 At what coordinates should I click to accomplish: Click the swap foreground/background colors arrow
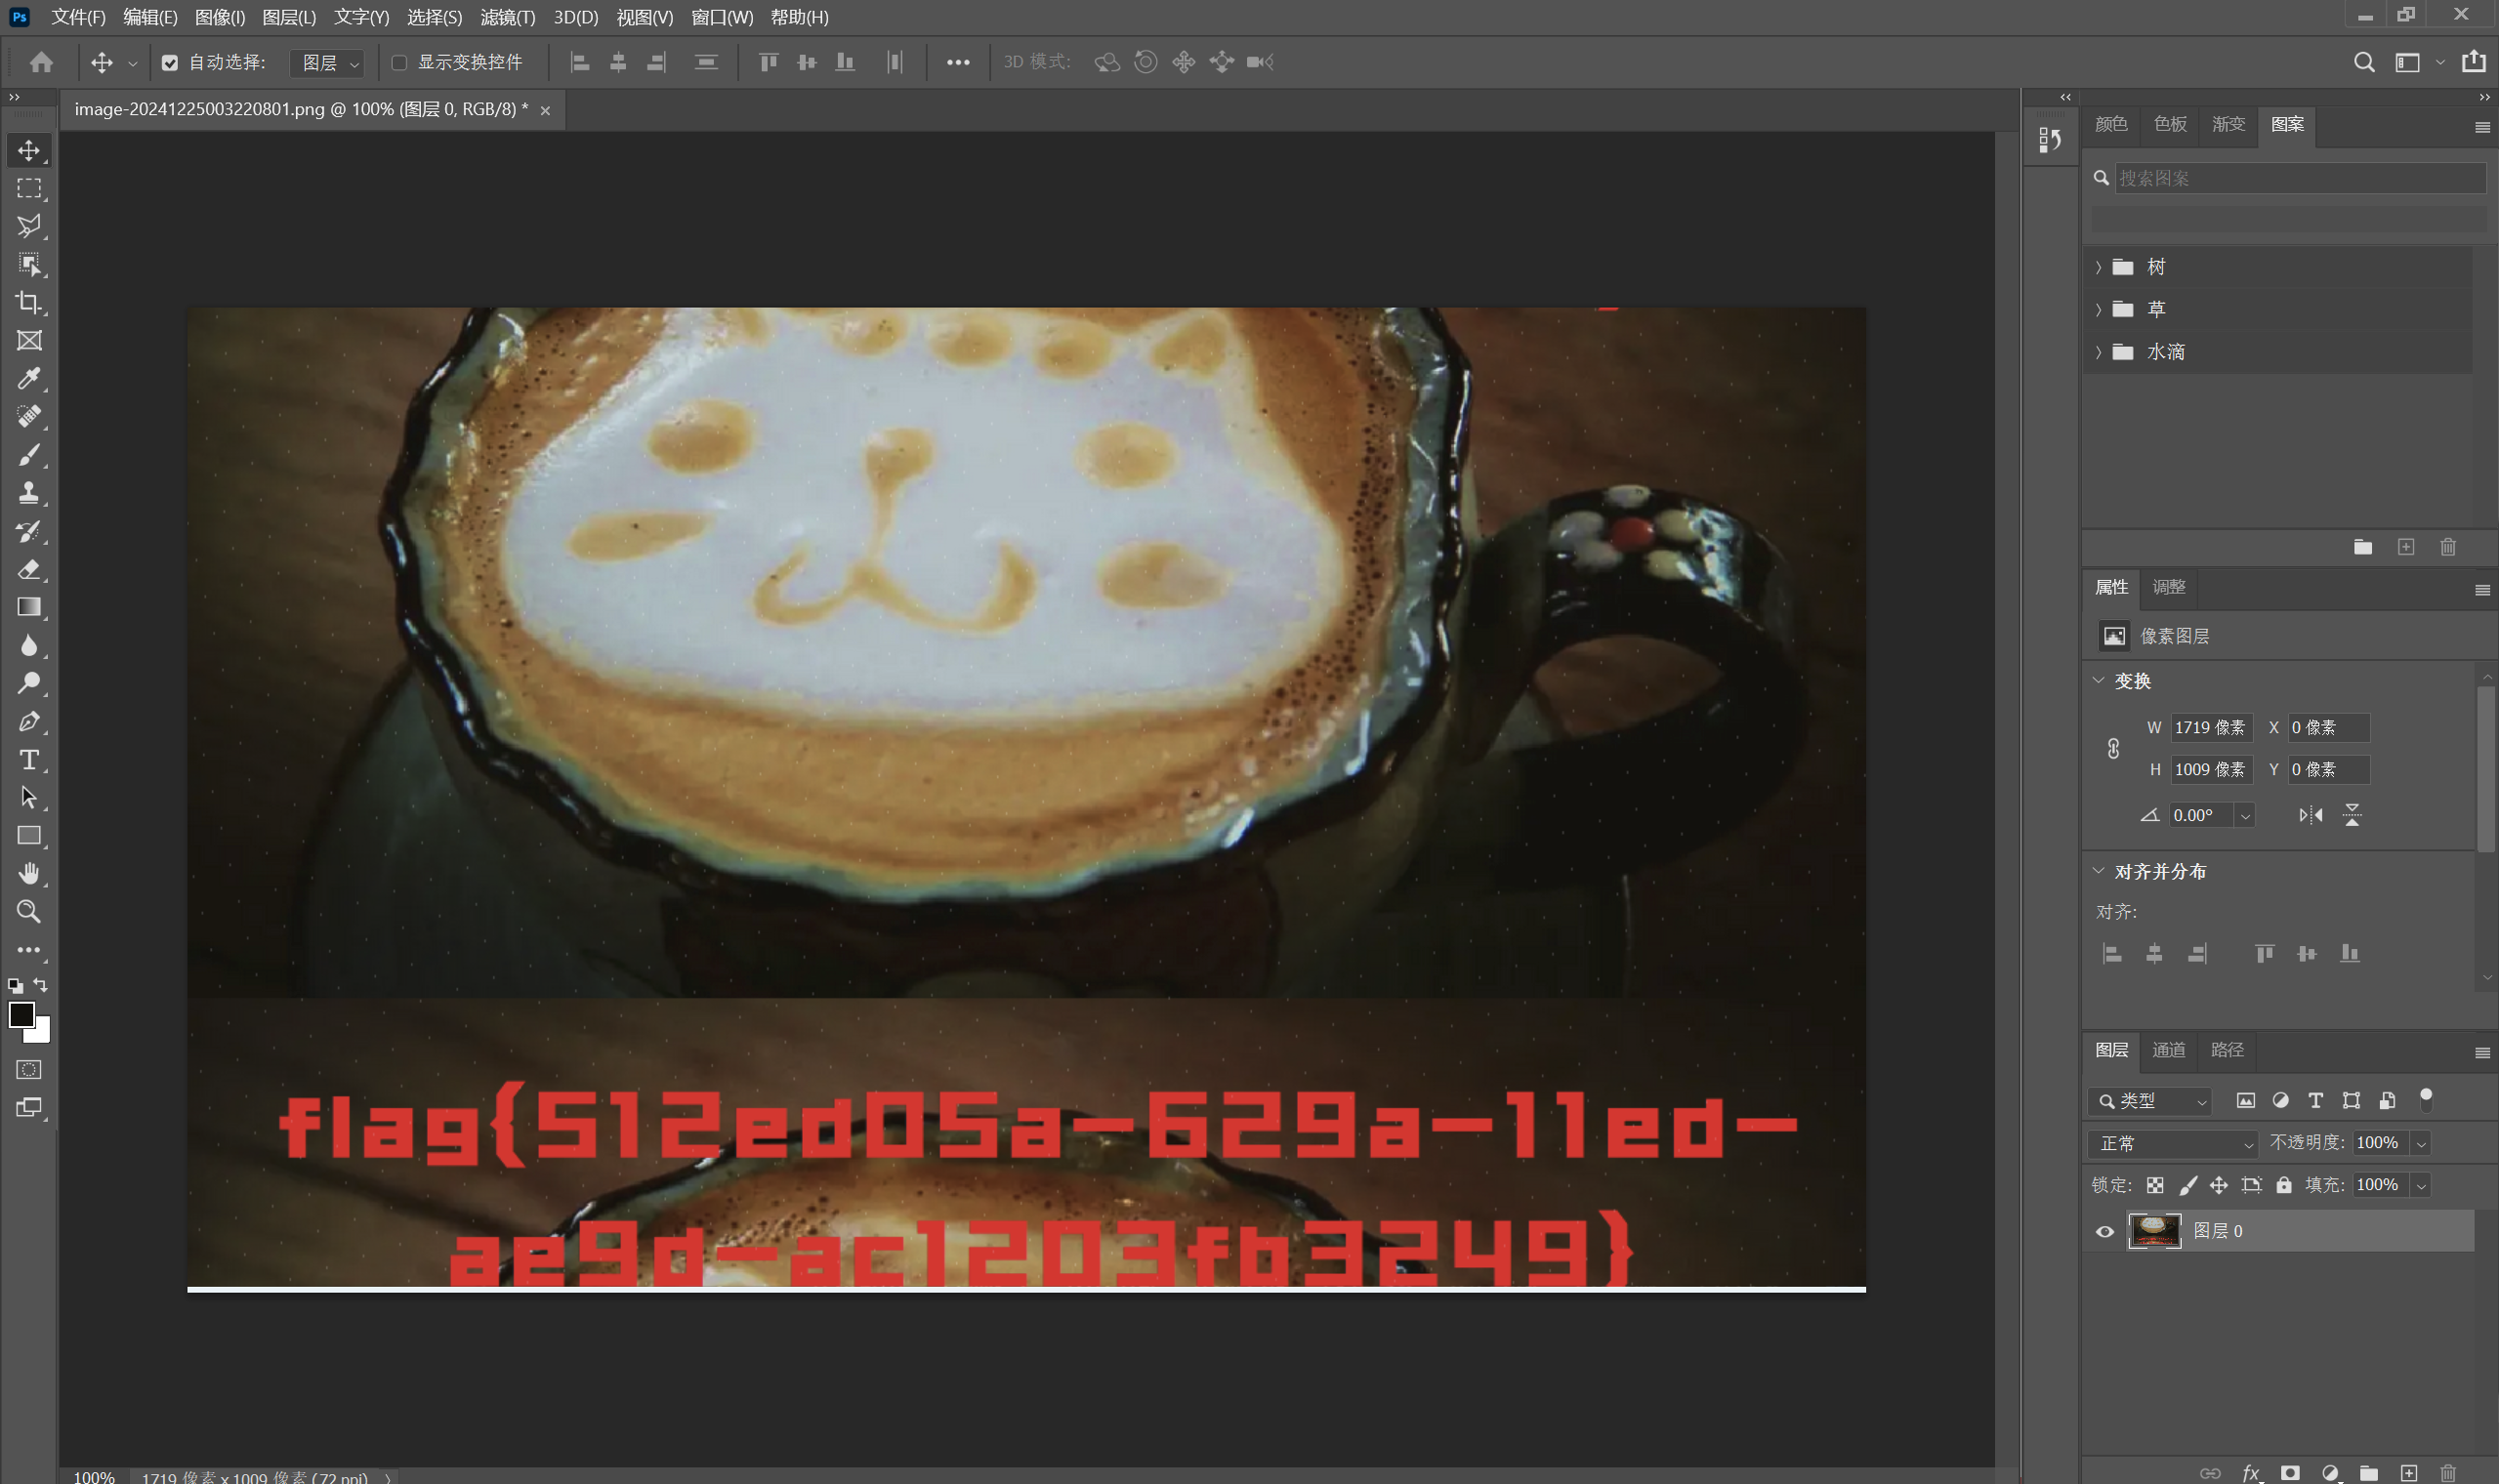tap(41, 985)
